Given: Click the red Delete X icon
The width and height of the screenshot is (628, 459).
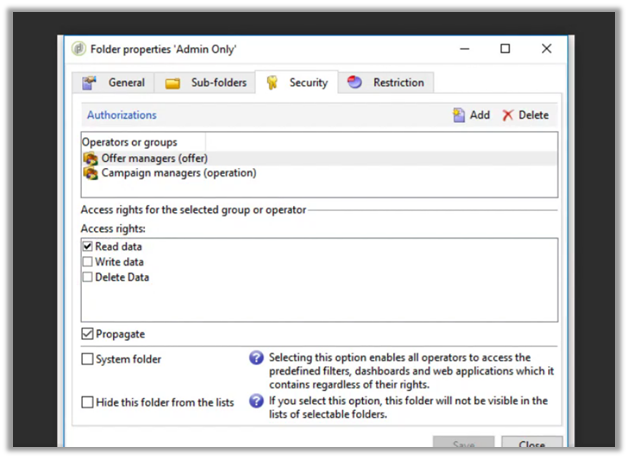Looking at the screenshot, I should point(508,115).
